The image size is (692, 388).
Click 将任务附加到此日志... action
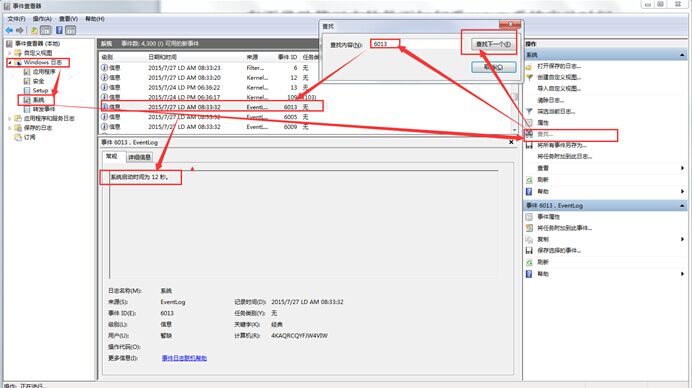564,157
